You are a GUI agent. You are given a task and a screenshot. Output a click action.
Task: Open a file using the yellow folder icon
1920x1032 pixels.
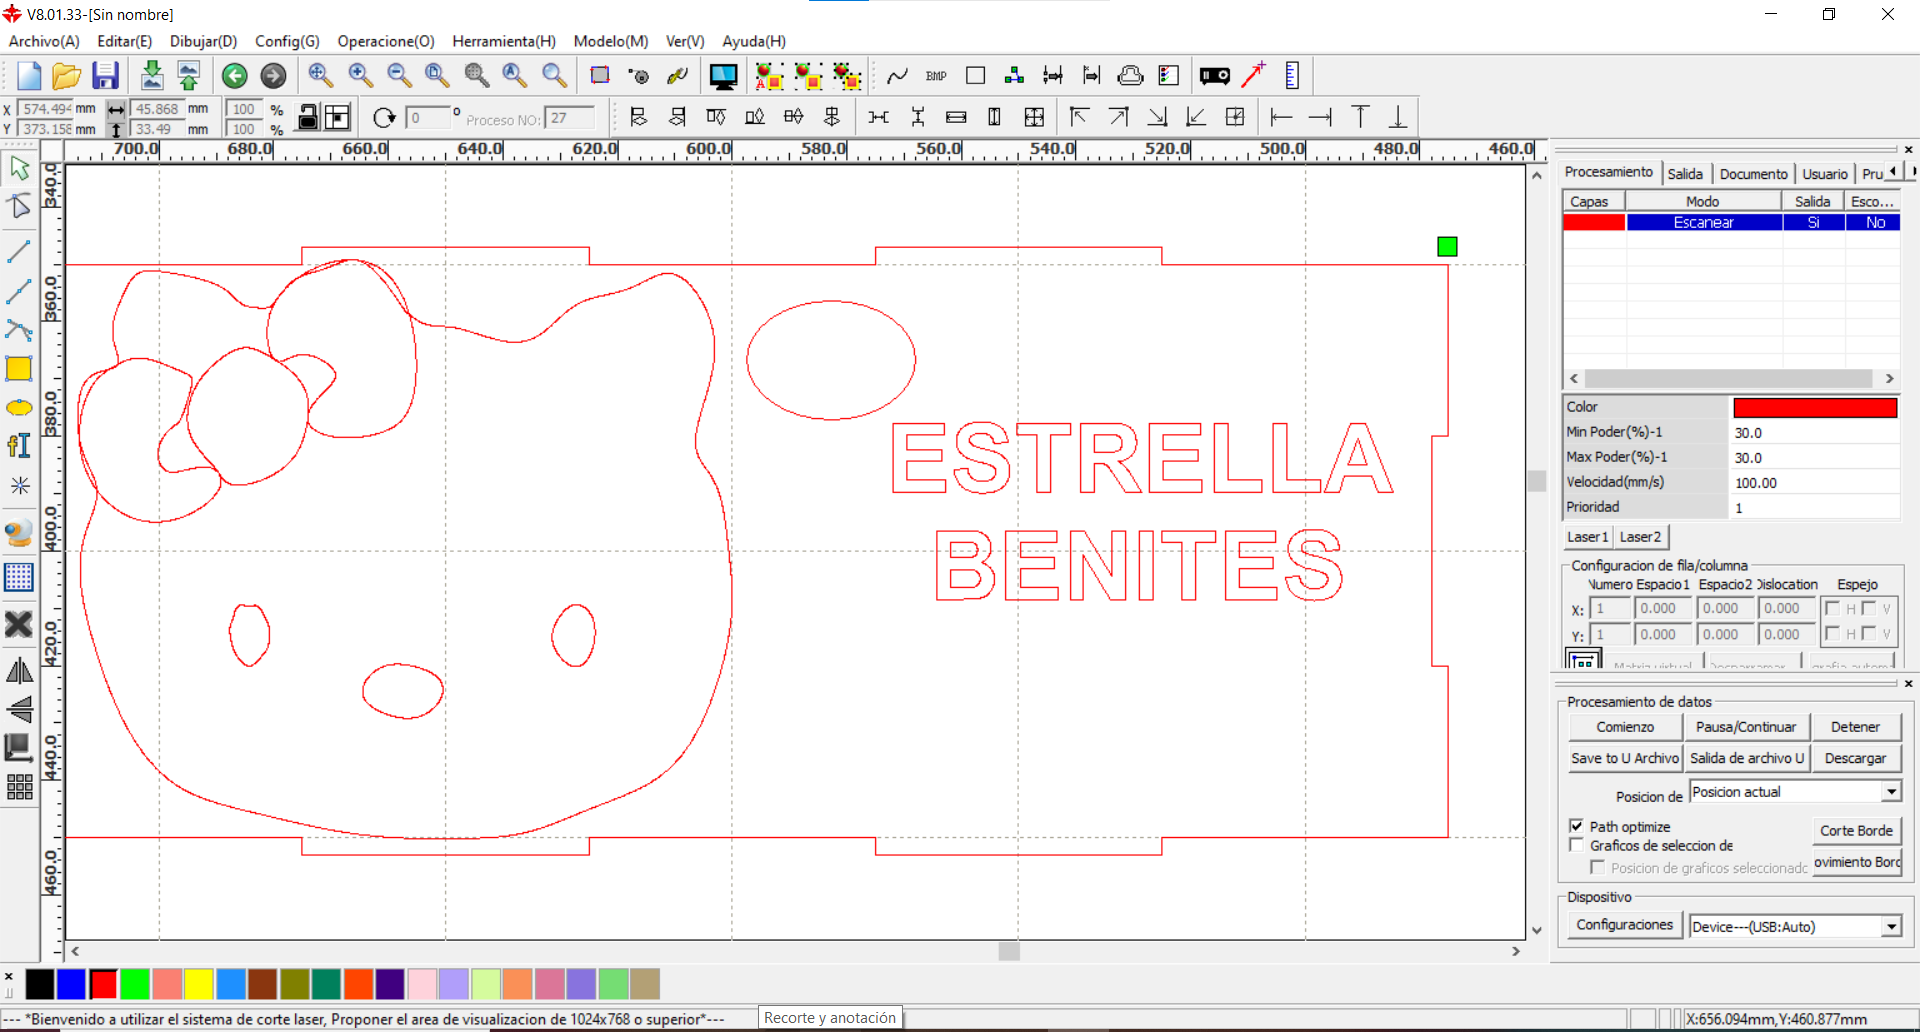click(x=66, y=76)
